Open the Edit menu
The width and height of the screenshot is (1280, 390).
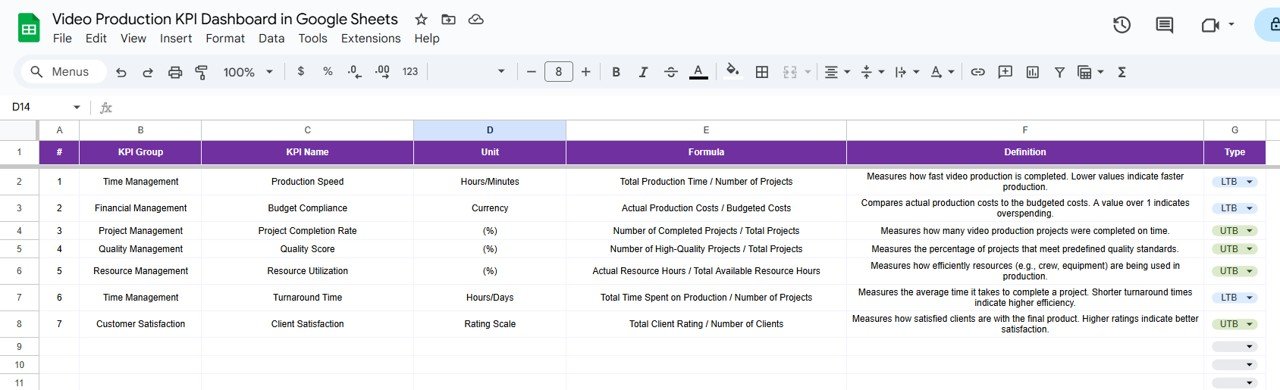96,38
